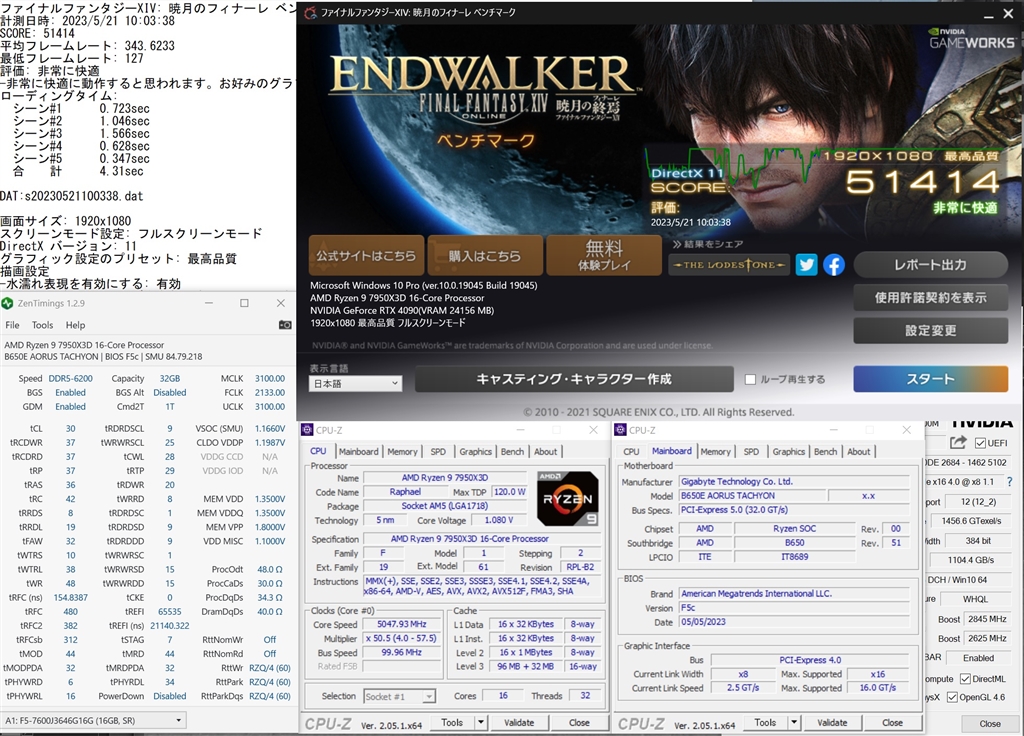Image resolution: width=1024 pixels, height=736 pixels.
Task: Select CPU tab in right CPU-Z window
Action: [631, 451]
